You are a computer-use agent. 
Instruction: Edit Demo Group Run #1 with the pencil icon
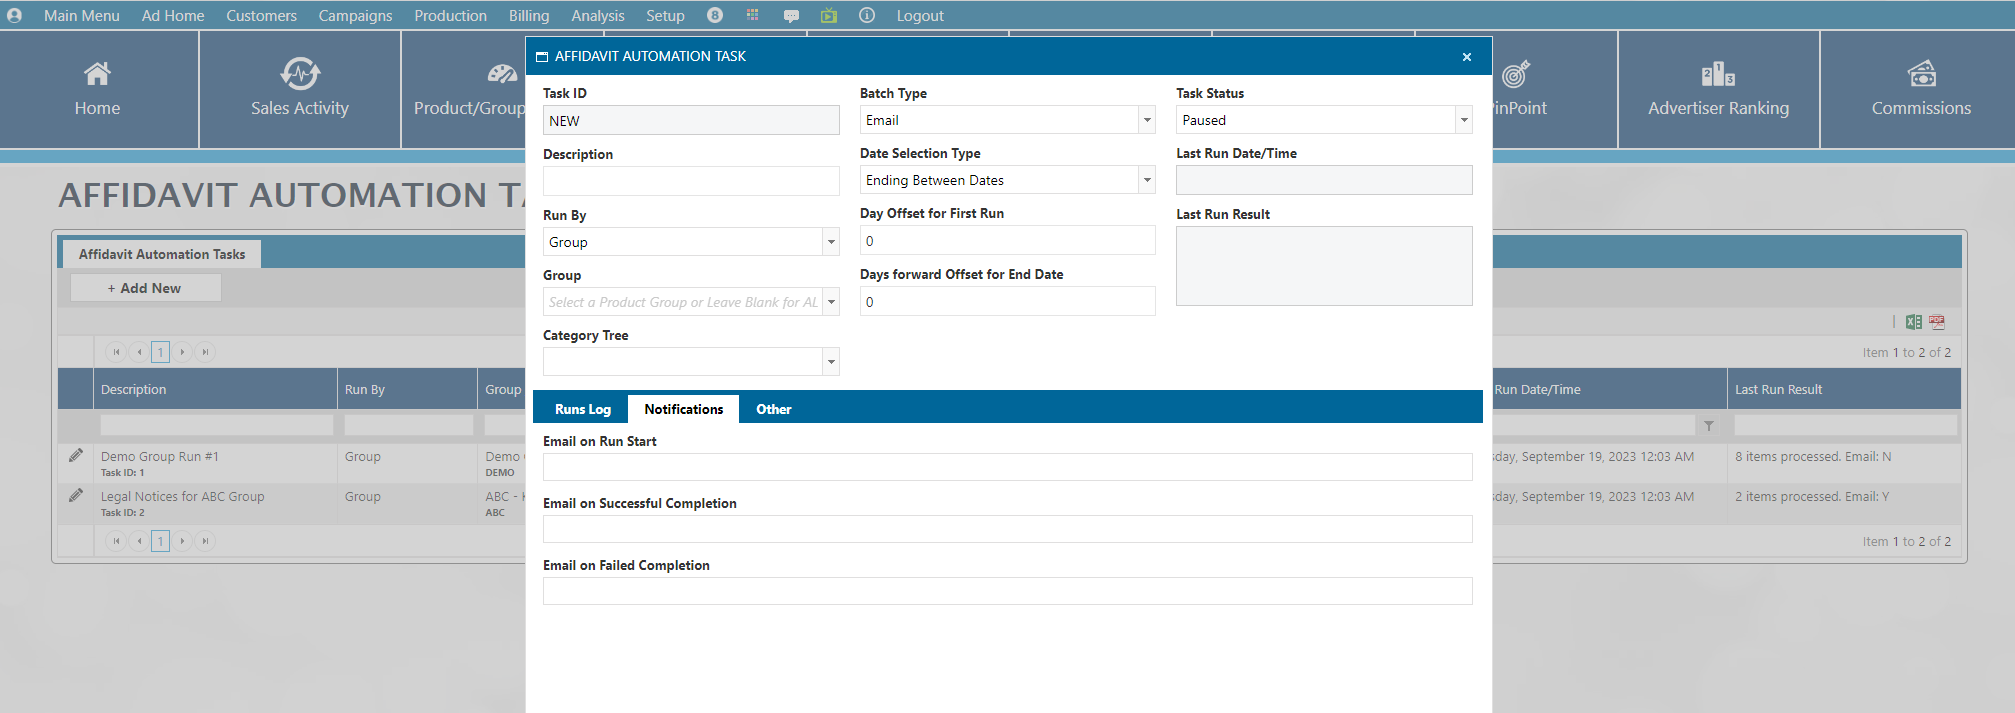coord(76,456)
